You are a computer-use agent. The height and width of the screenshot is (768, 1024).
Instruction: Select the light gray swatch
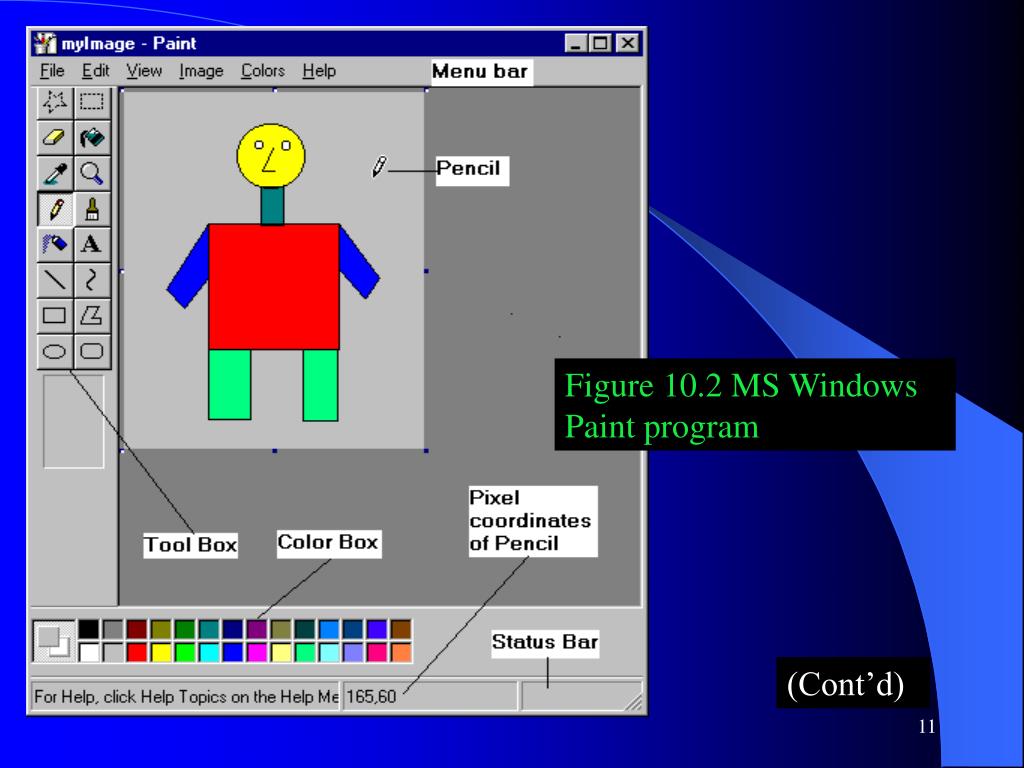tap(113, 652)
